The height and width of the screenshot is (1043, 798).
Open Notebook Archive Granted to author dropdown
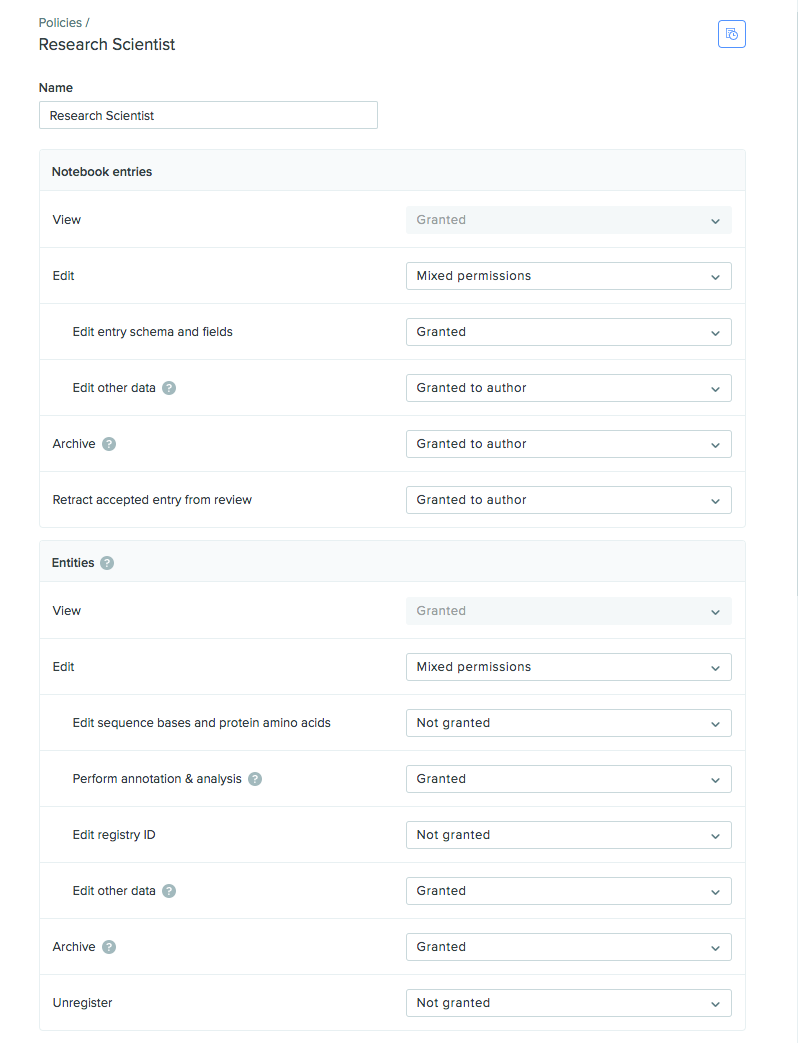[x=568, y=444]
